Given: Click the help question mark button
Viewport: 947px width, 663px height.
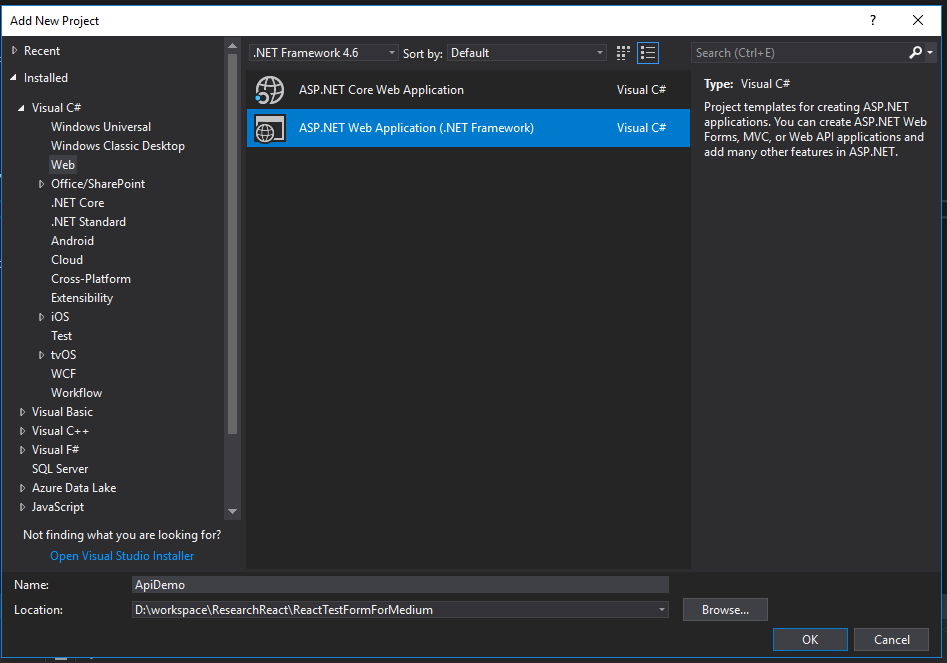Looking at the screenshot, I should (x=873, y=21).
